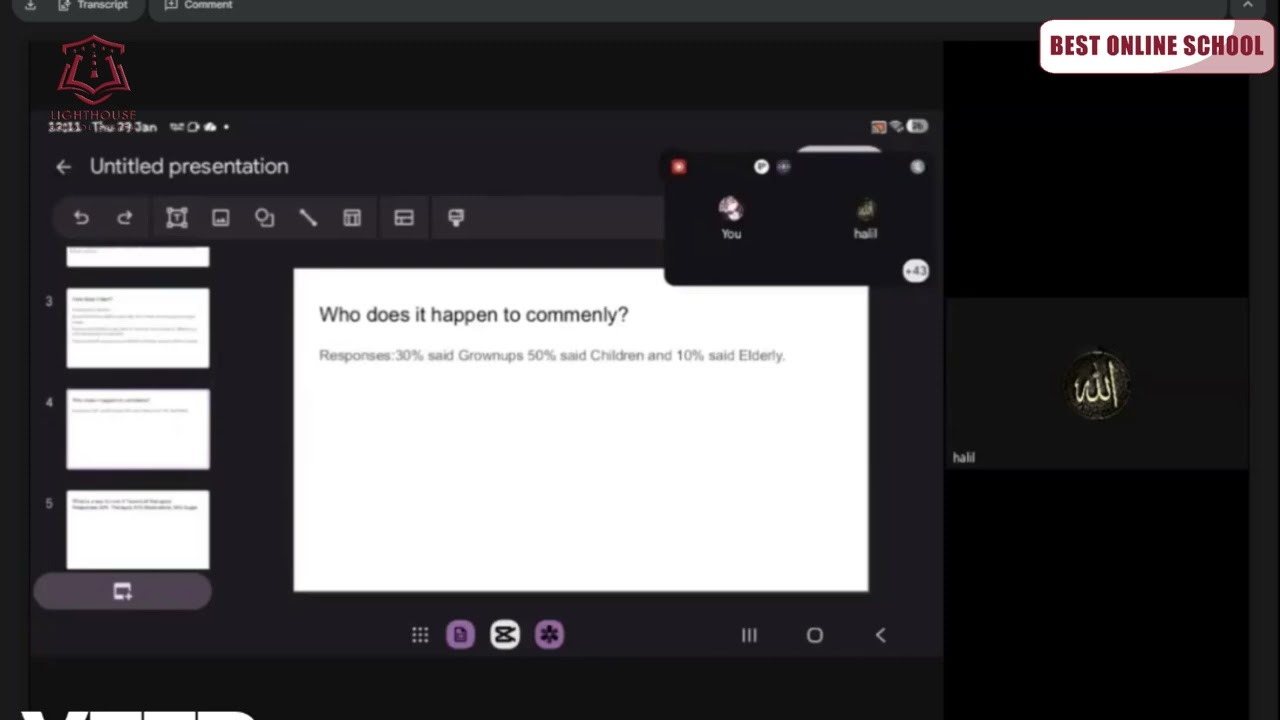Image resolution: width=1280 pixels, height=720 pixels.
Task: Open the Transcript tab at top
Action: pyautogui.click(x=92, y=6)
